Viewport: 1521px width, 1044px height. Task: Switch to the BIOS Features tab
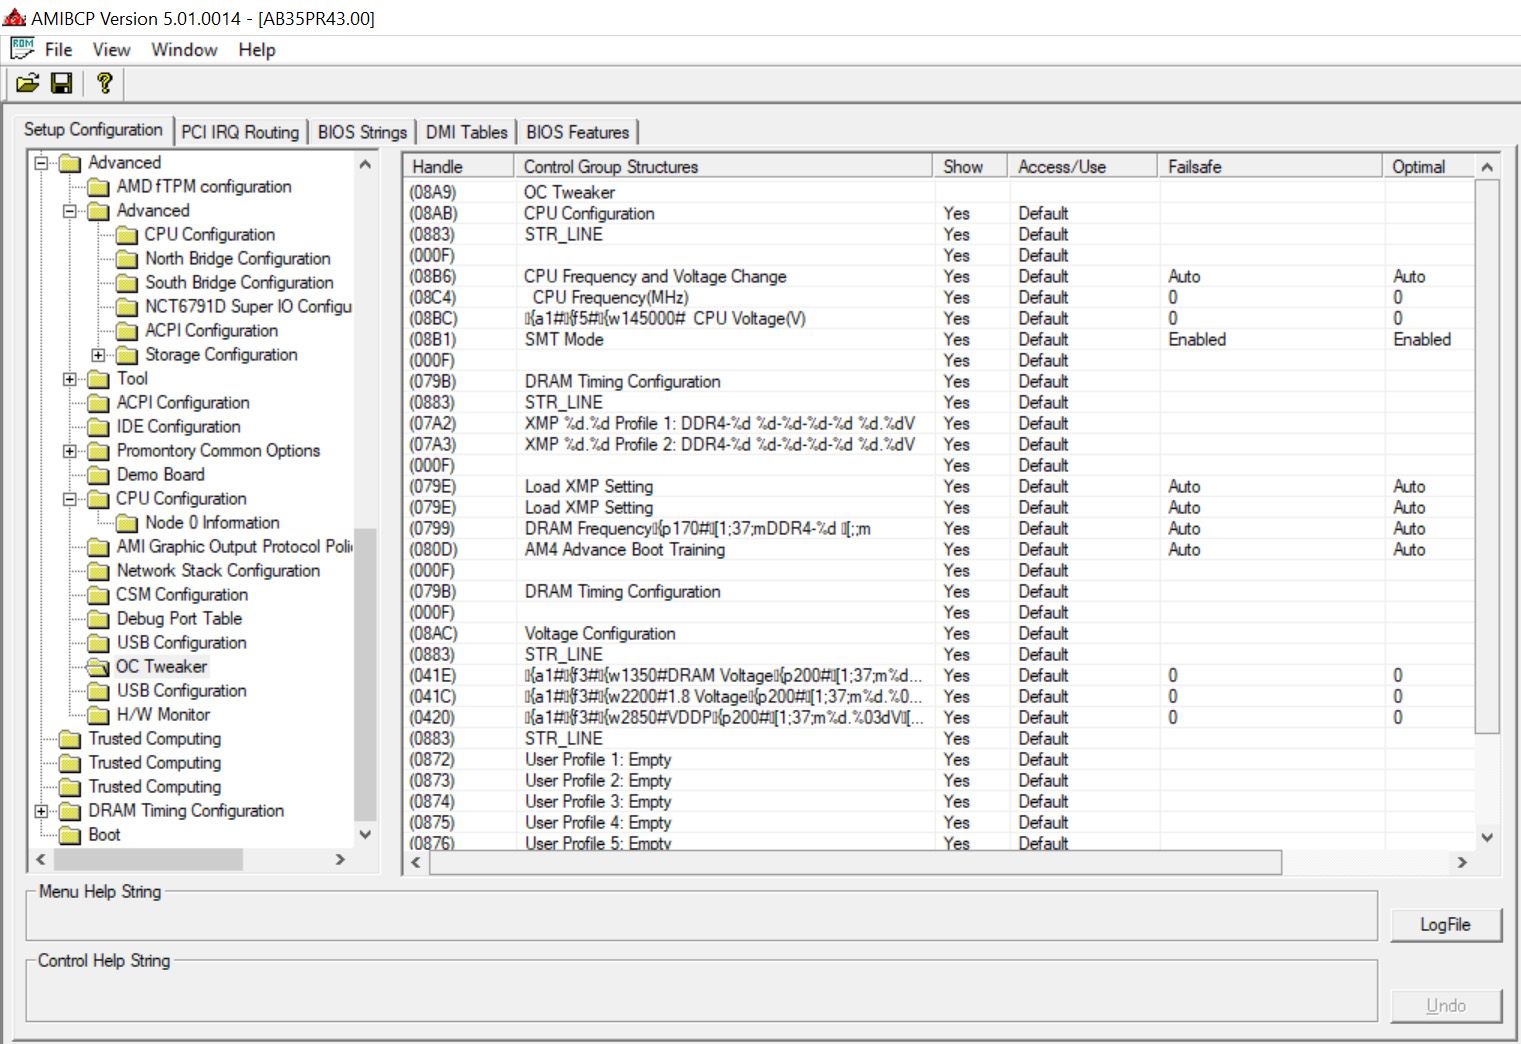pos(577,132)
